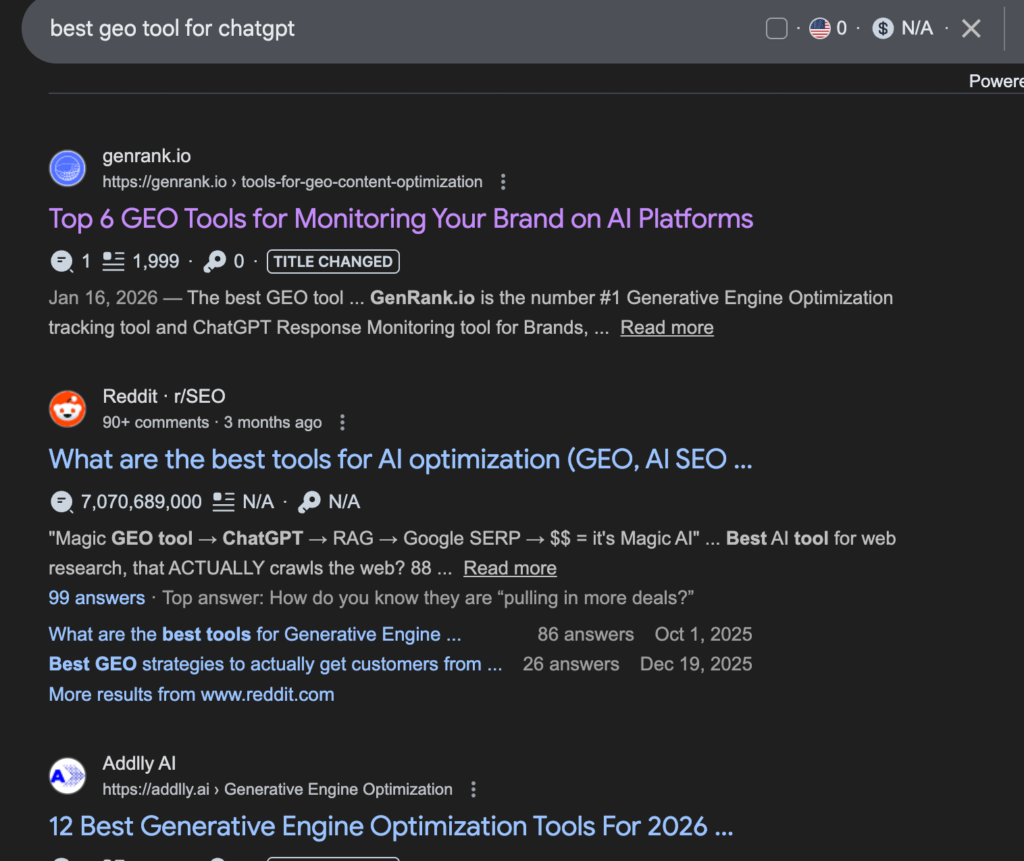Click the Addlly AI favicon
This screenshot has width=1024, height=861.
pos(68,776)
